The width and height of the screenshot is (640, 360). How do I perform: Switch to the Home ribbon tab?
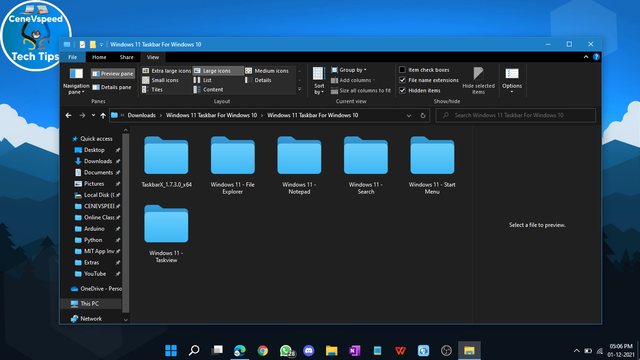pos(99,57)
